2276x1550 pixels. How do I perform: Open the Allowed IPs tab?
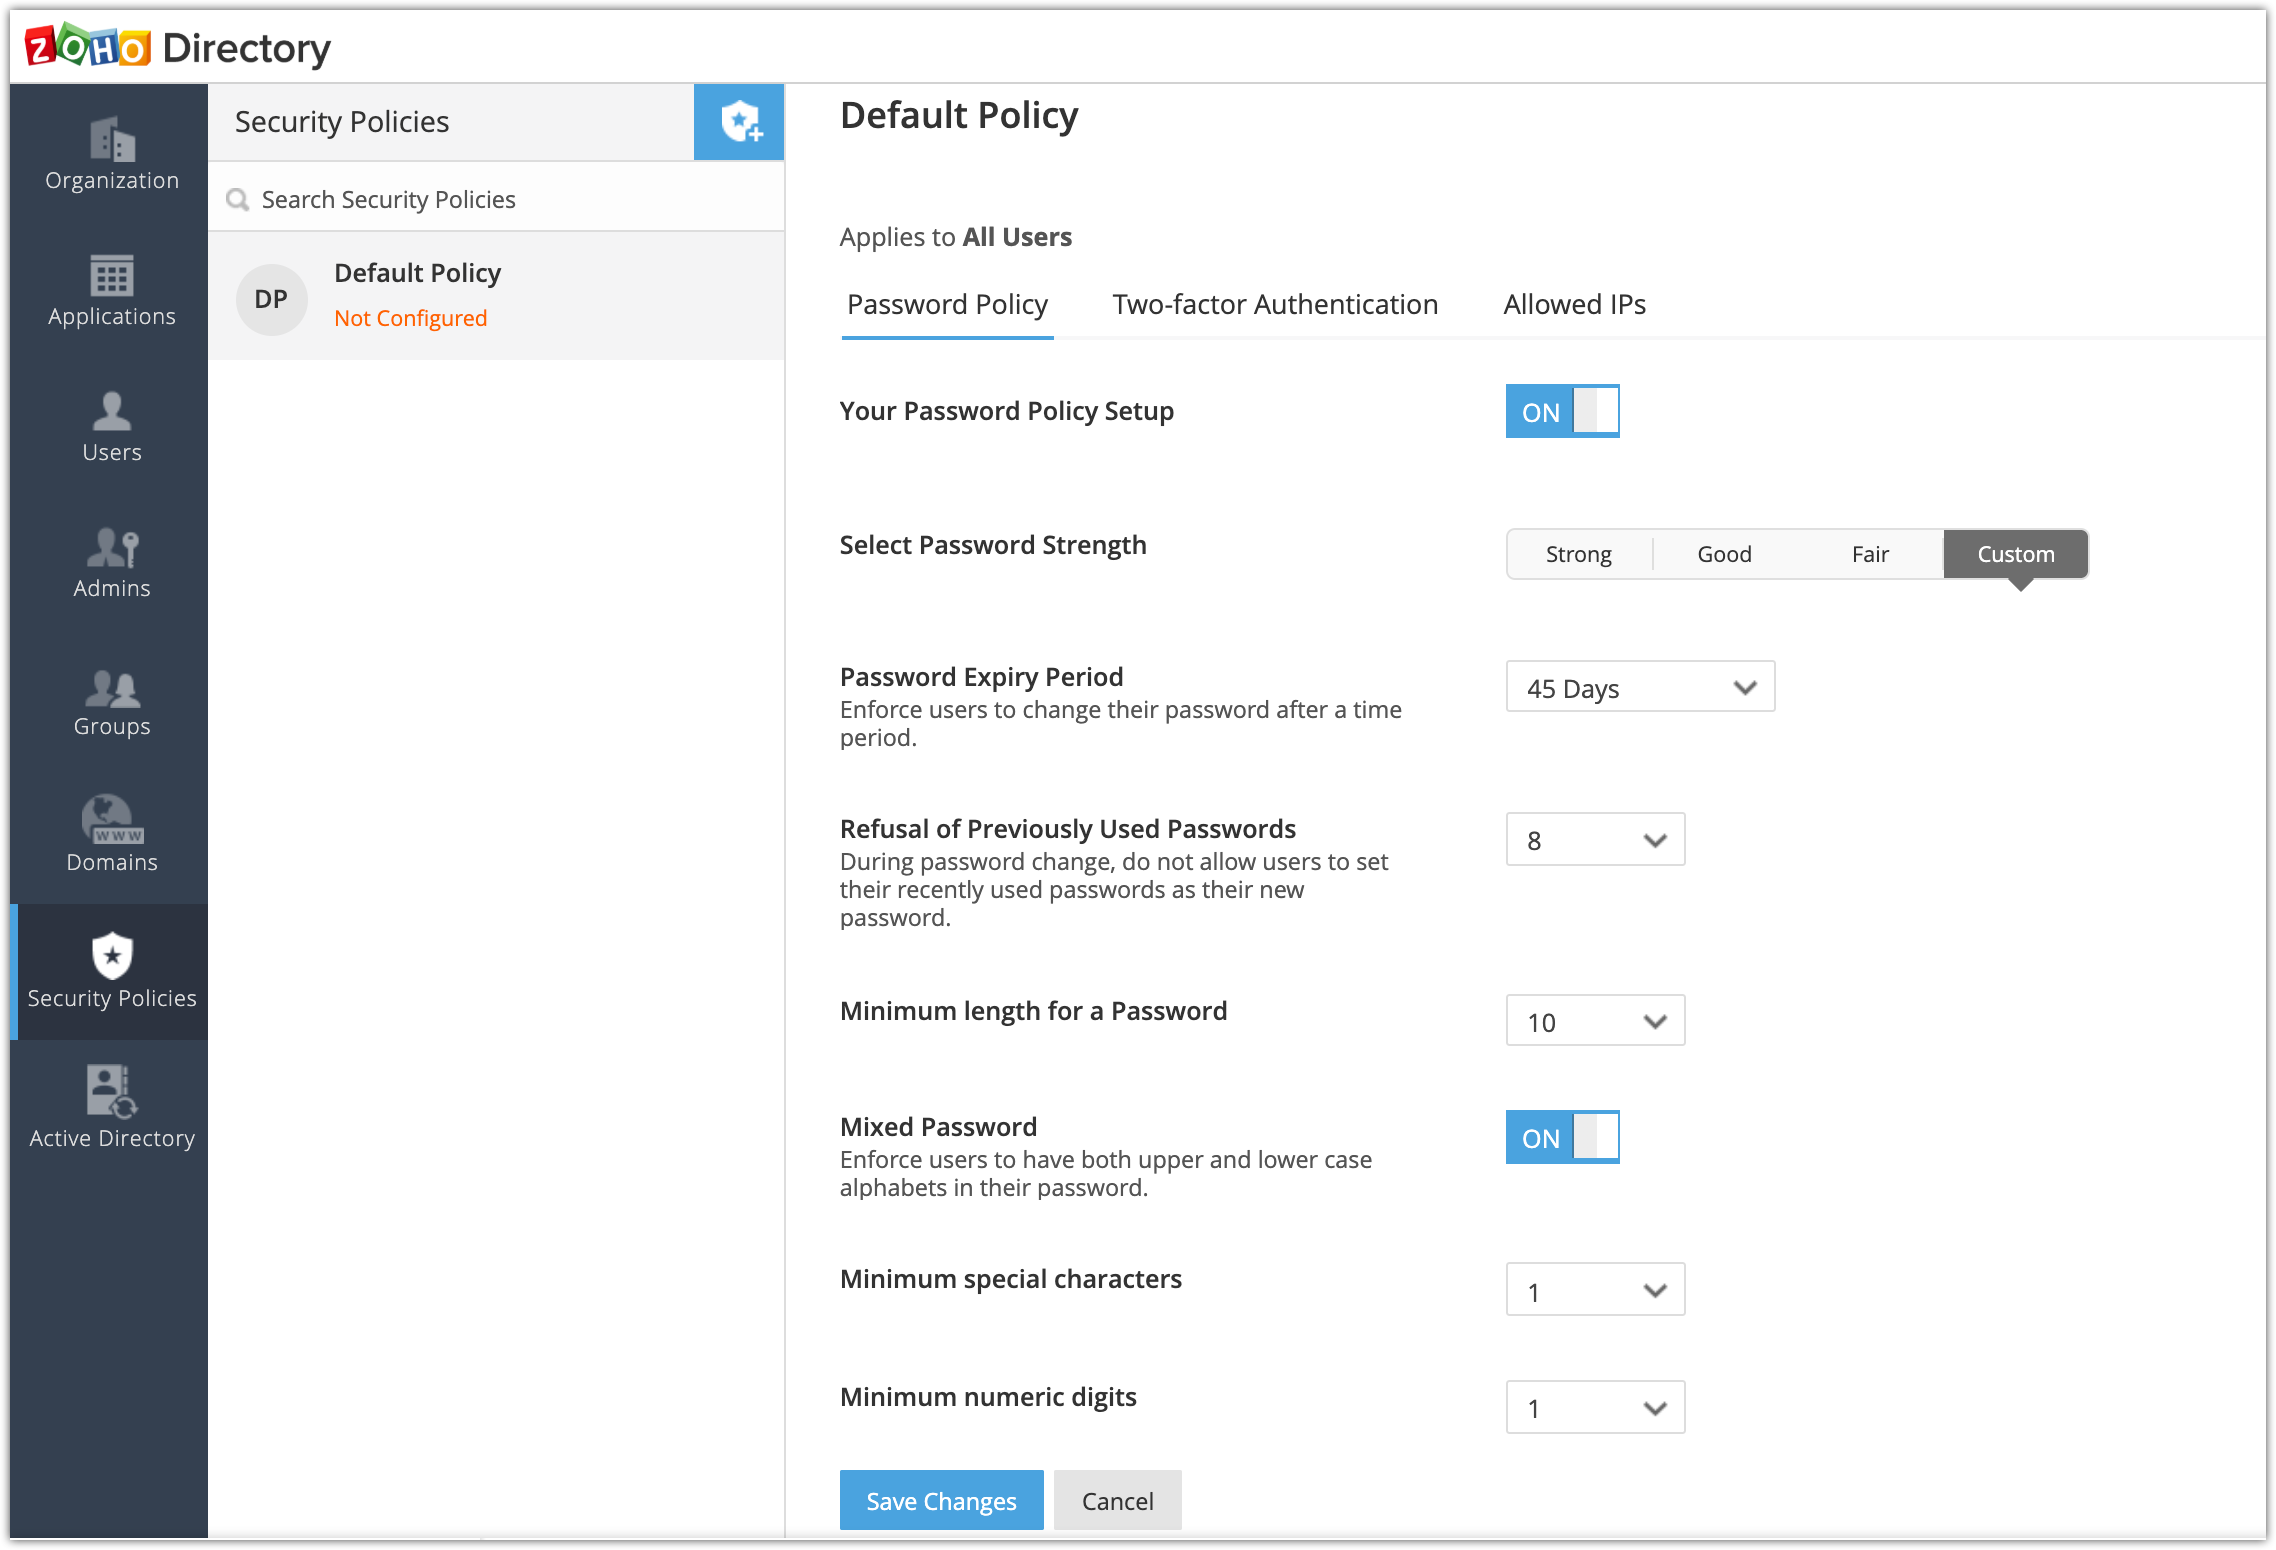pyautogui.click(x=1574, y=305)
